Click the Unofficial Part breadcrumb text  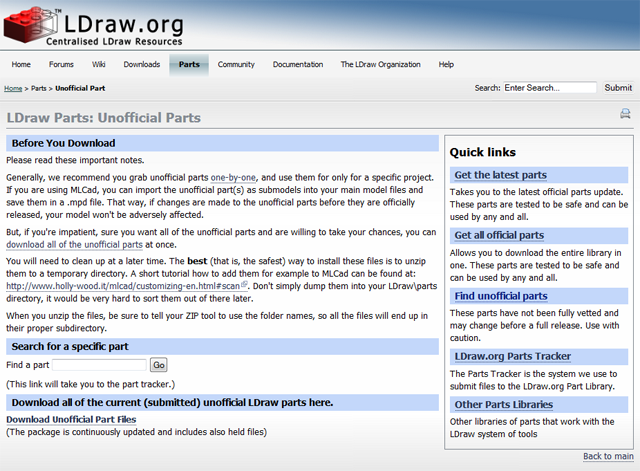pos(80,88)
